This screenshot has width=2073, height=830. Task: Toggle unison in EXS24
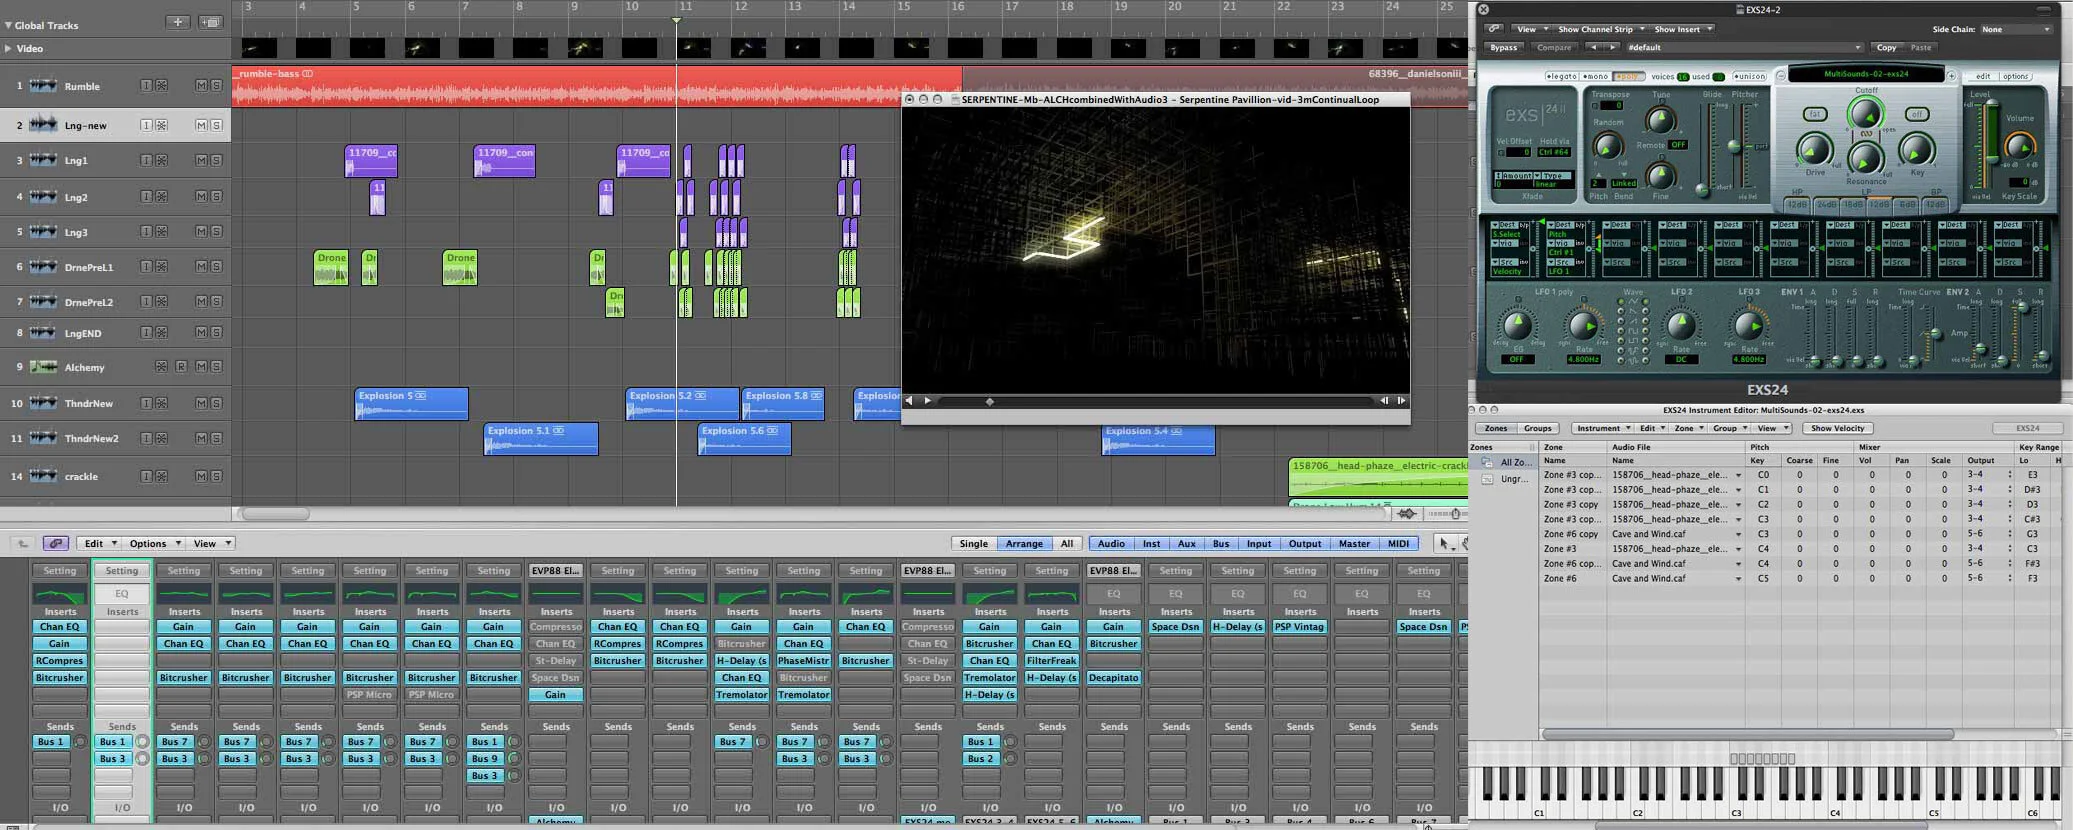(x=1749, y=76)
